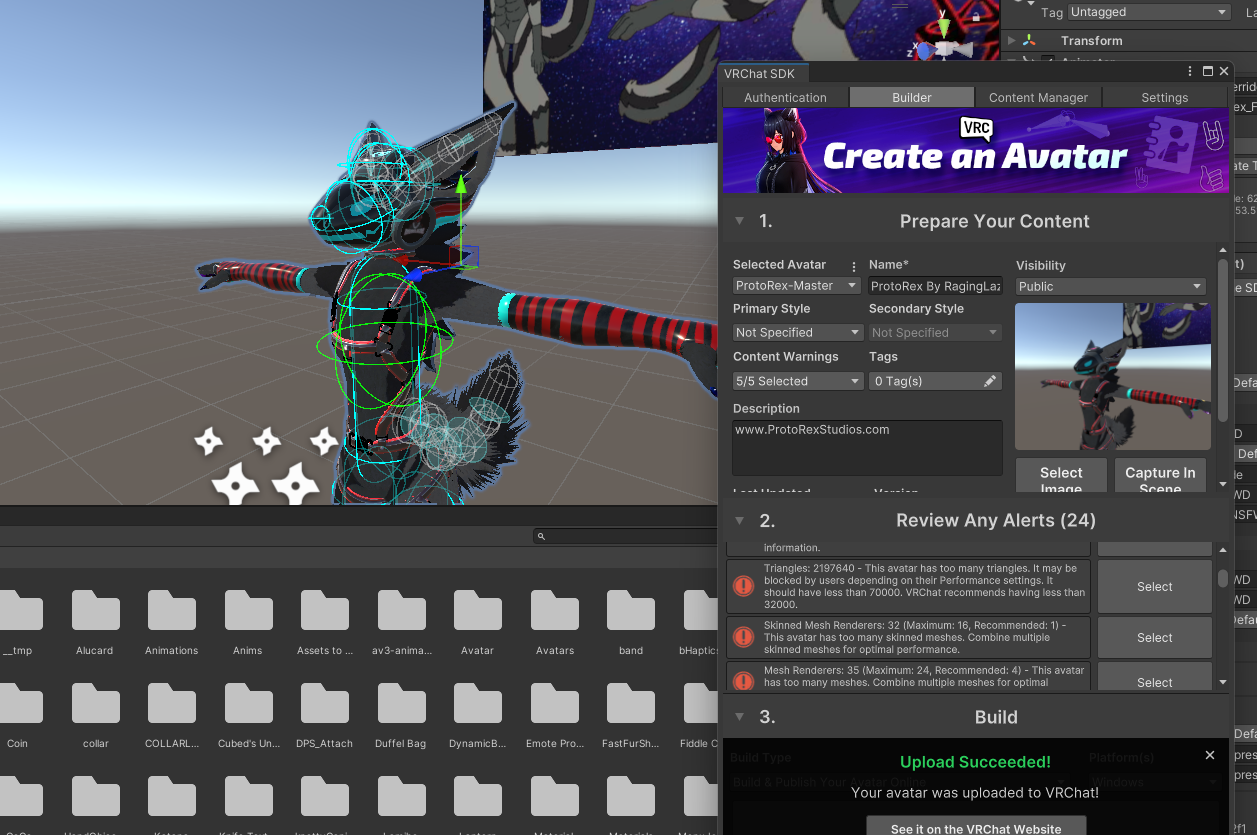Click the Mesh Renderers error icon
Viewport: 1257px width, 835px height.
[743, 680]
